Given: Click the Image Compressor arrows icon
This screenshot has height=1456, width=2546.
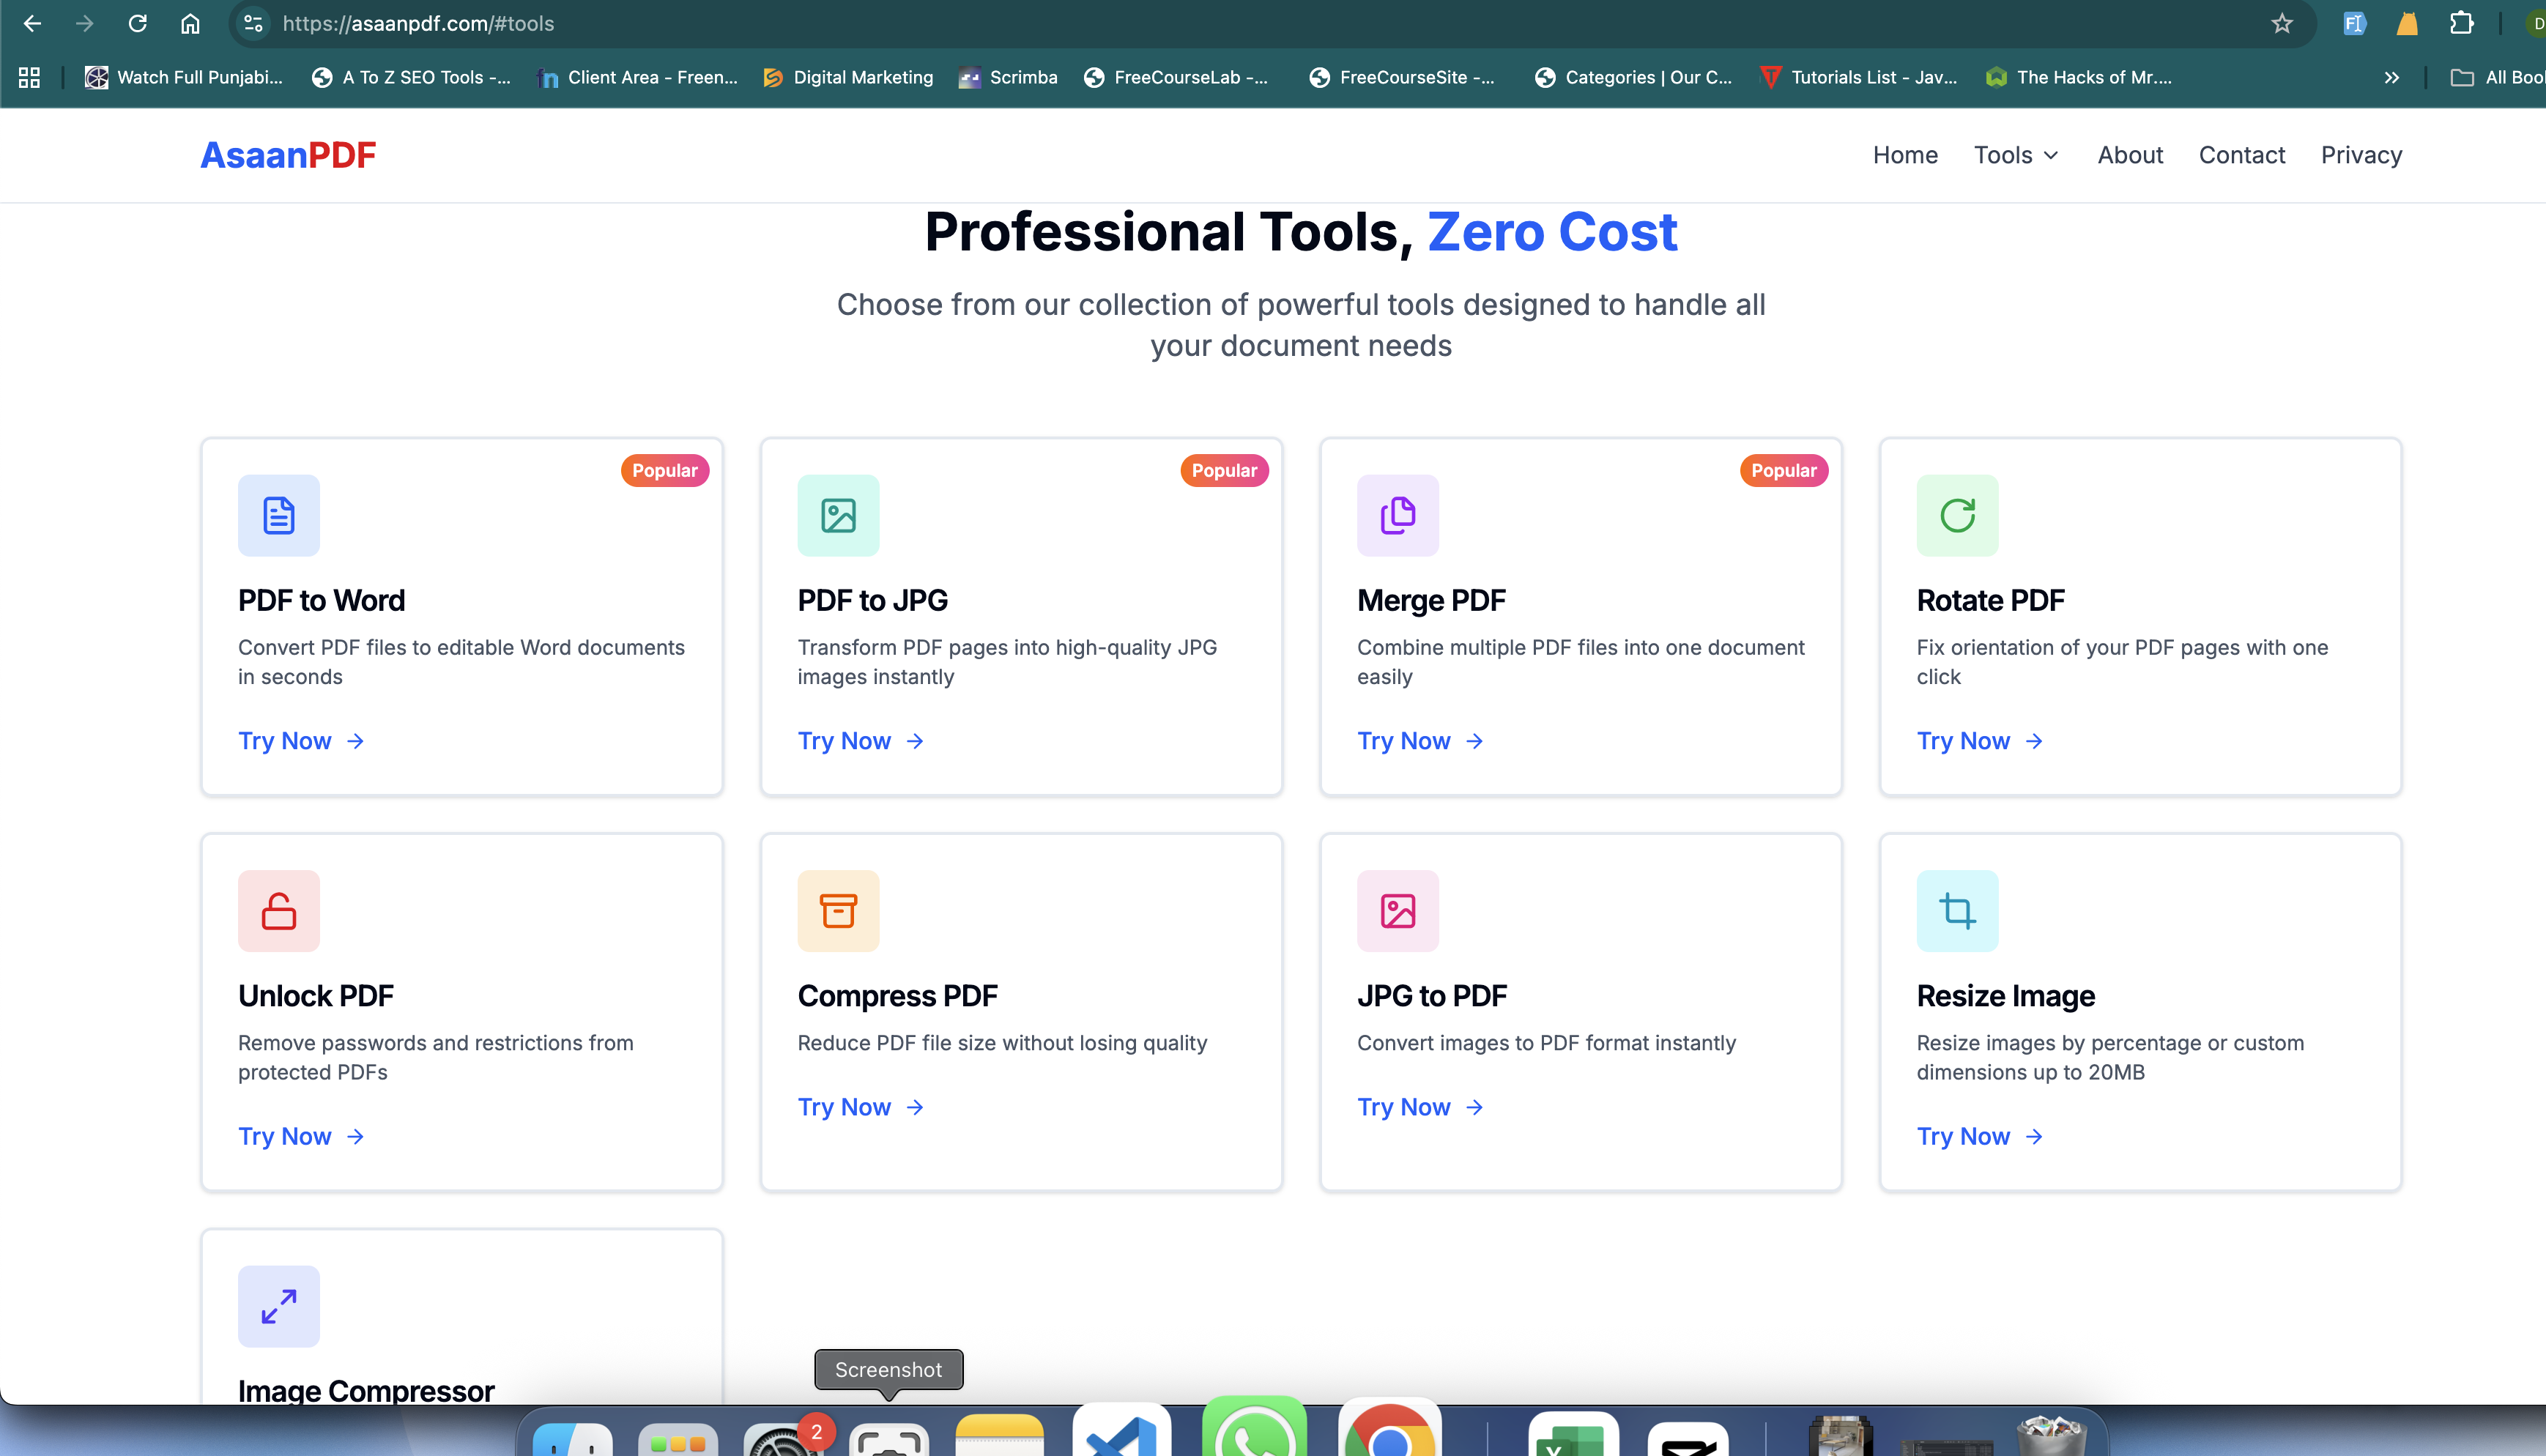Looking at the screenshot, I should [x=278, y=1306].
